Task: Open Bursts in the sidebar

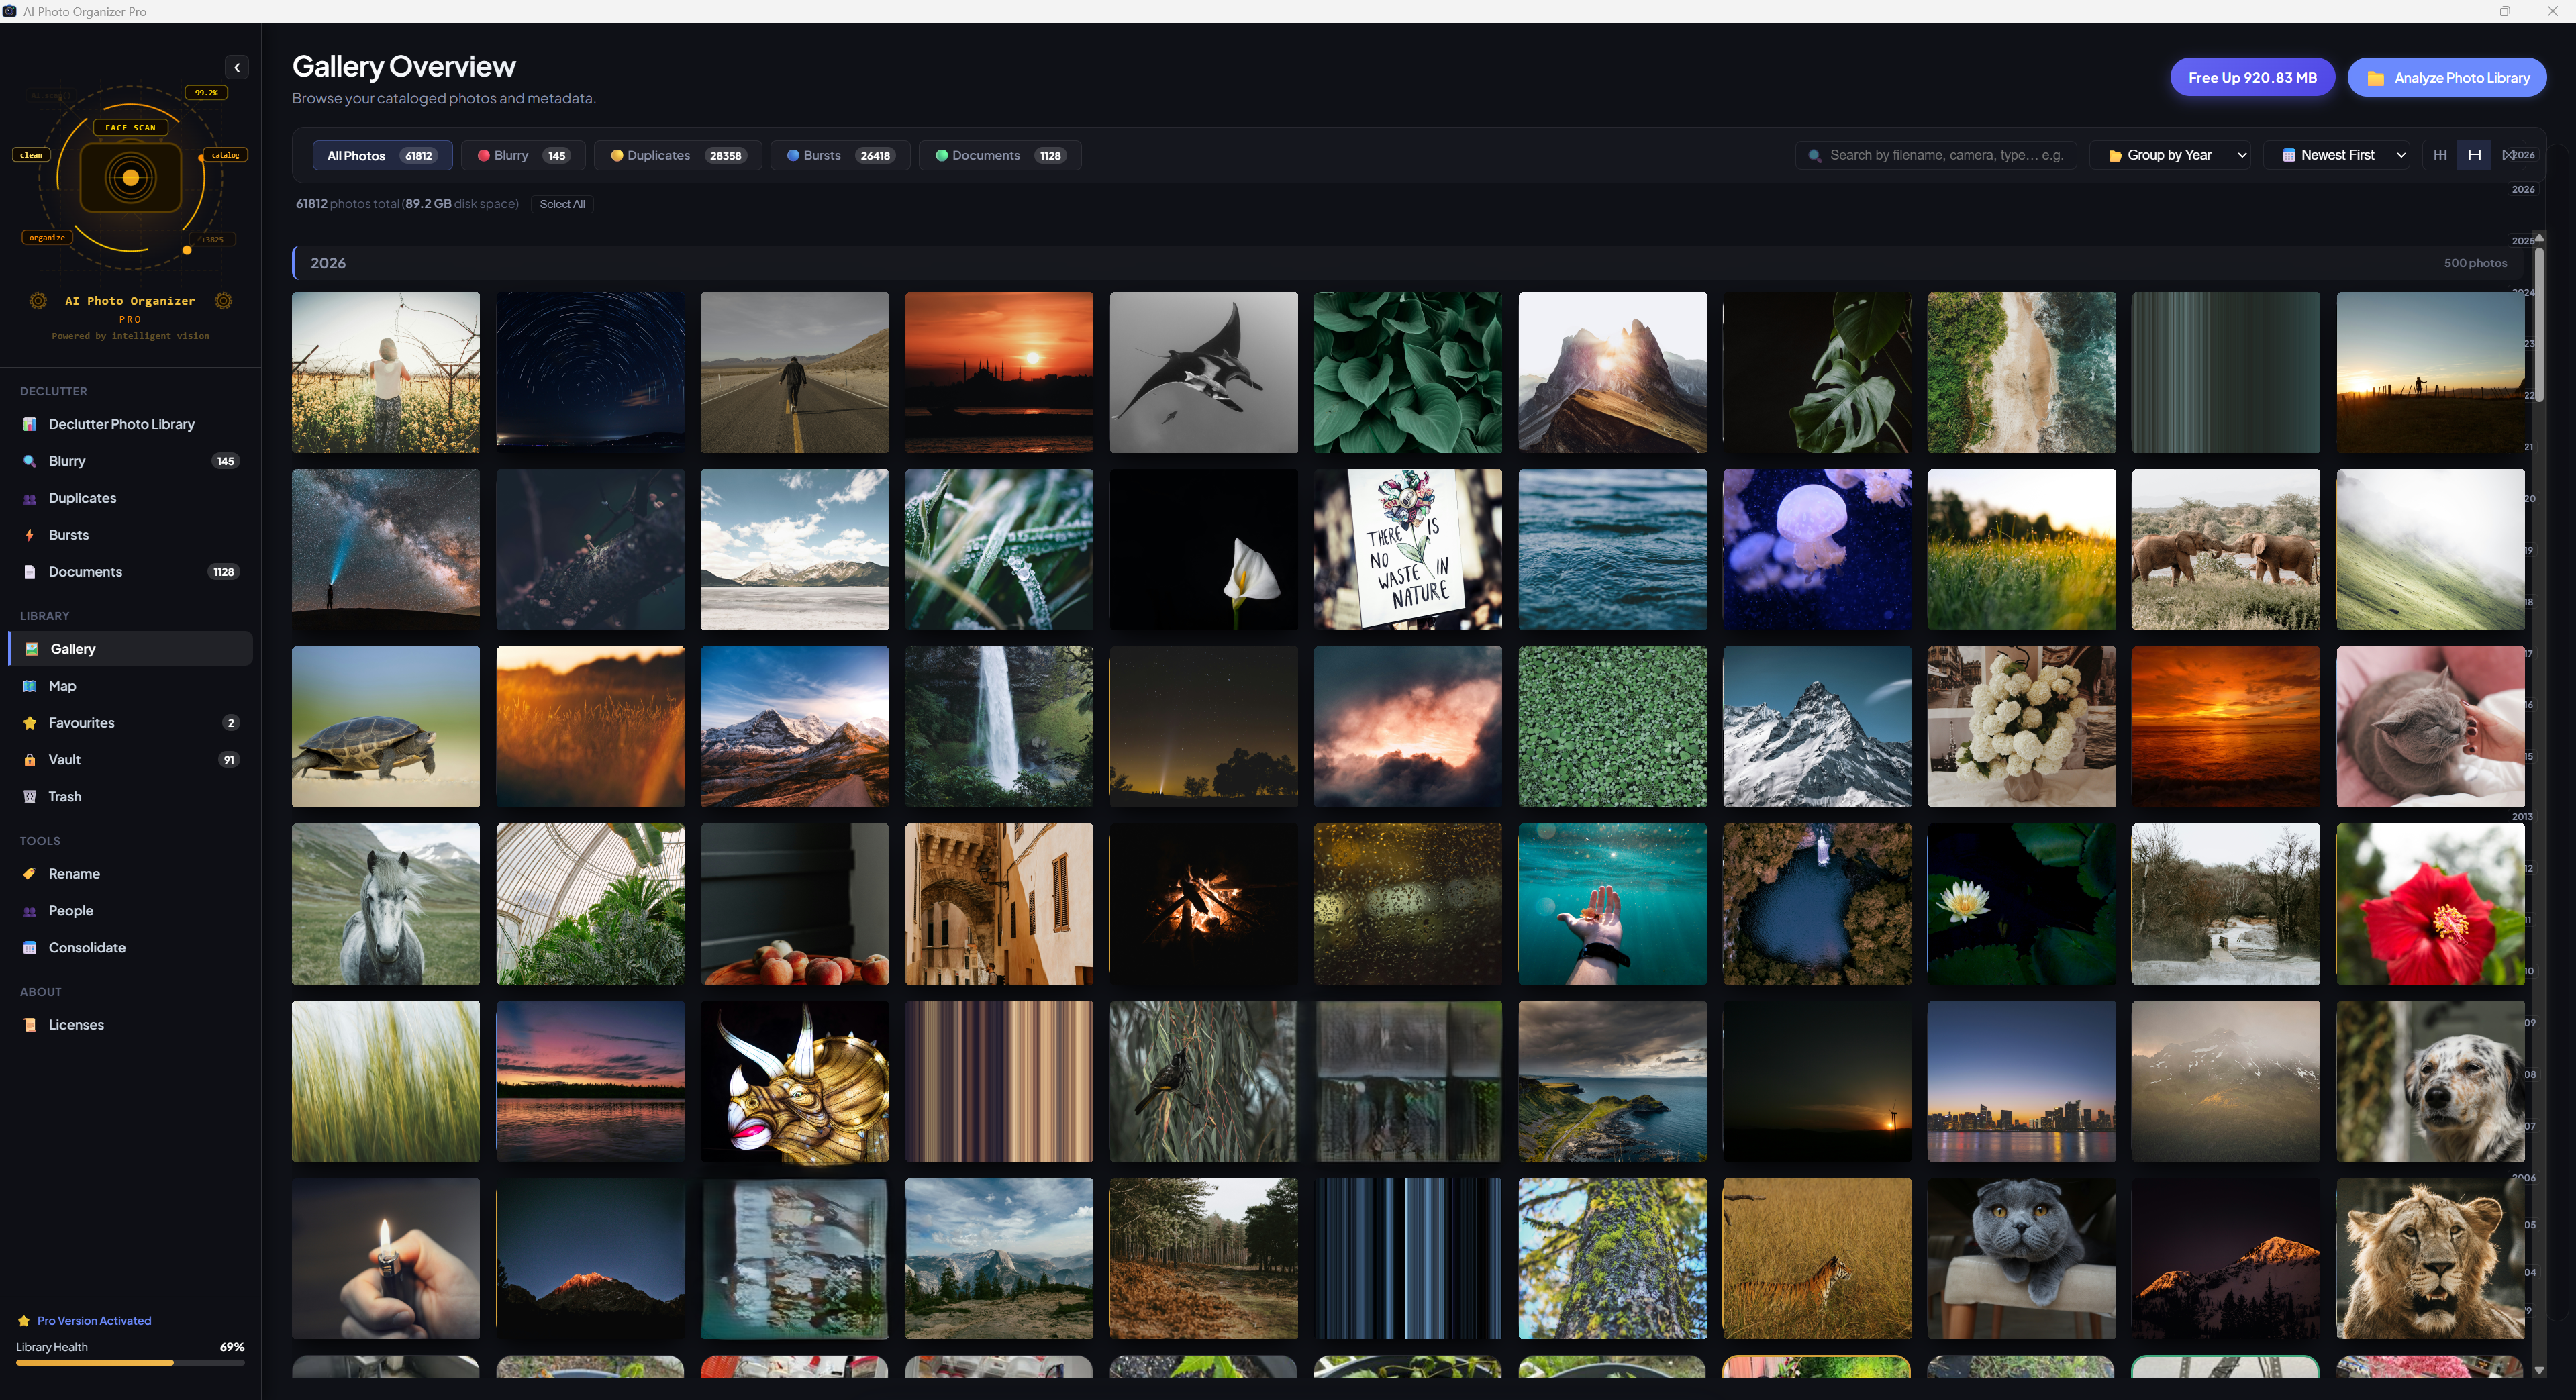Action: 130,535
